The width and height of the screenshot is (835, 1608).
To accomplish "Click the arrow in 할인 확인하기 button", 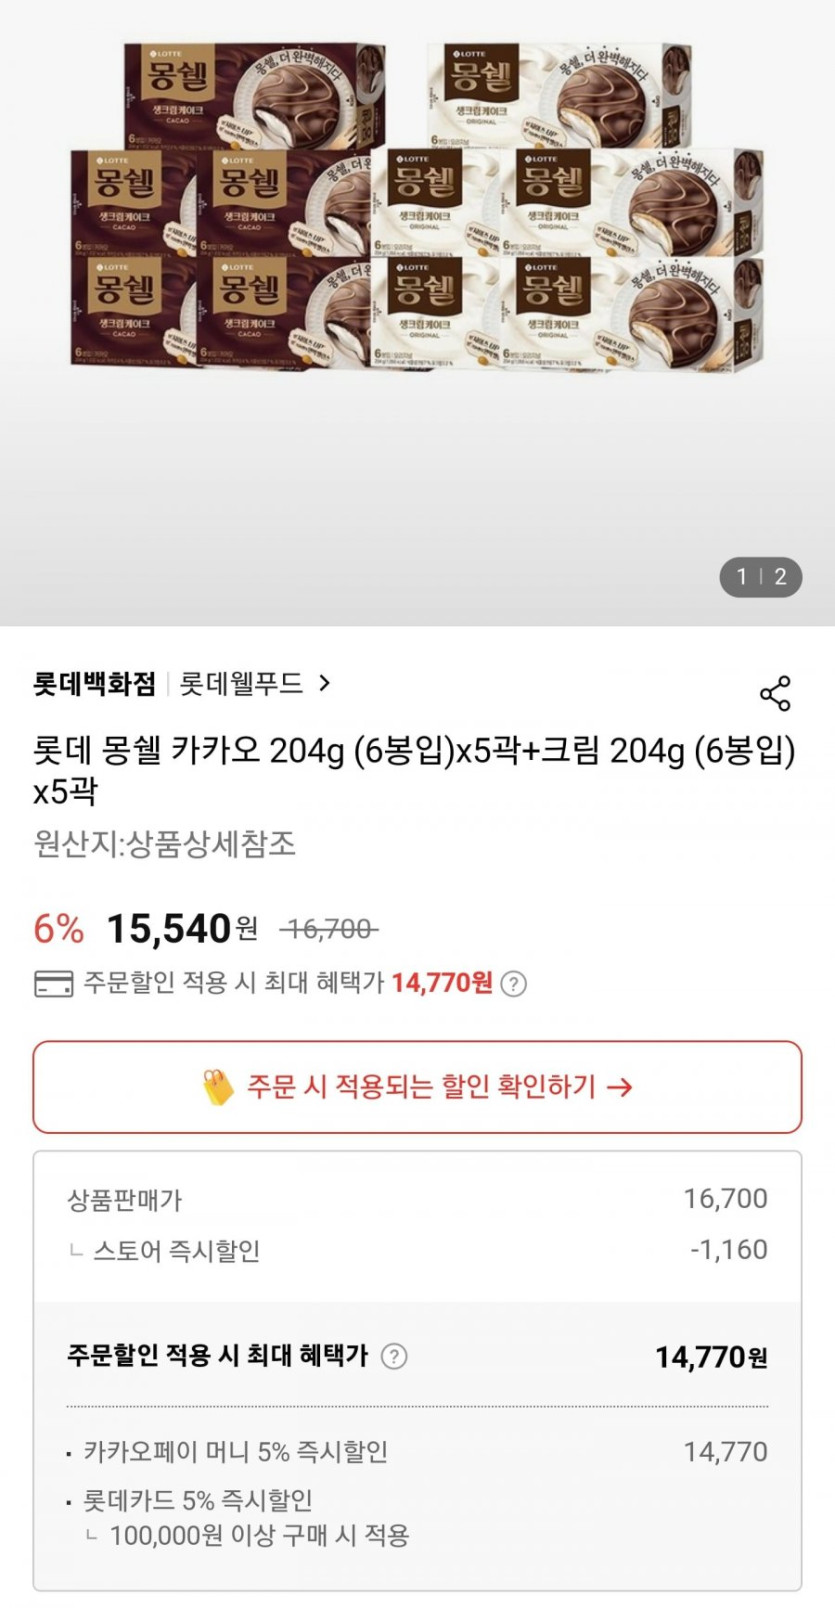I will point(620,1087).
